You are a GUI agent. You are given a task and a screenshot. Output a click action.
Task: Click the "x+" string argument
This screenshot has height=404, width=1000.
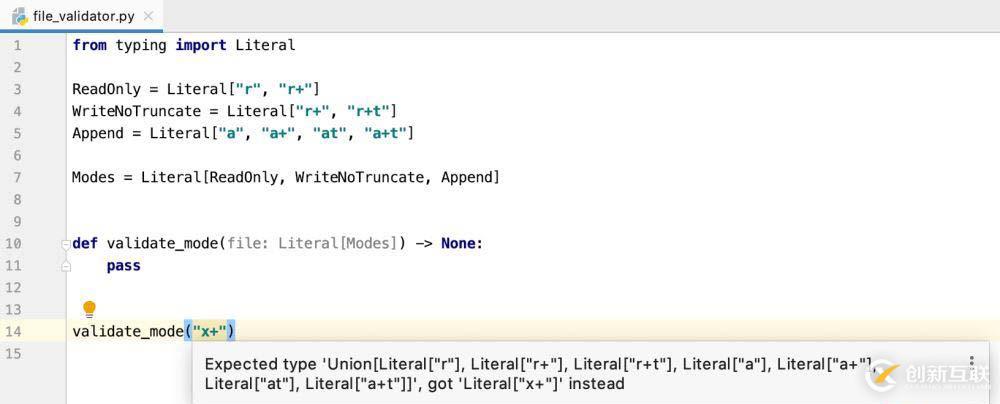pos(209,331)
